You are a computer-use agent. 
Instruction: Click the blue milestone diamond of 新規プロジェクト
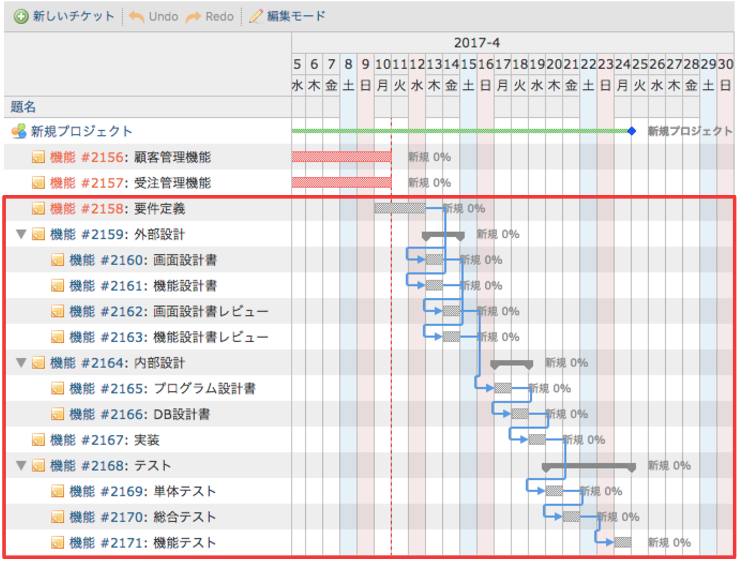coord(632,131)
